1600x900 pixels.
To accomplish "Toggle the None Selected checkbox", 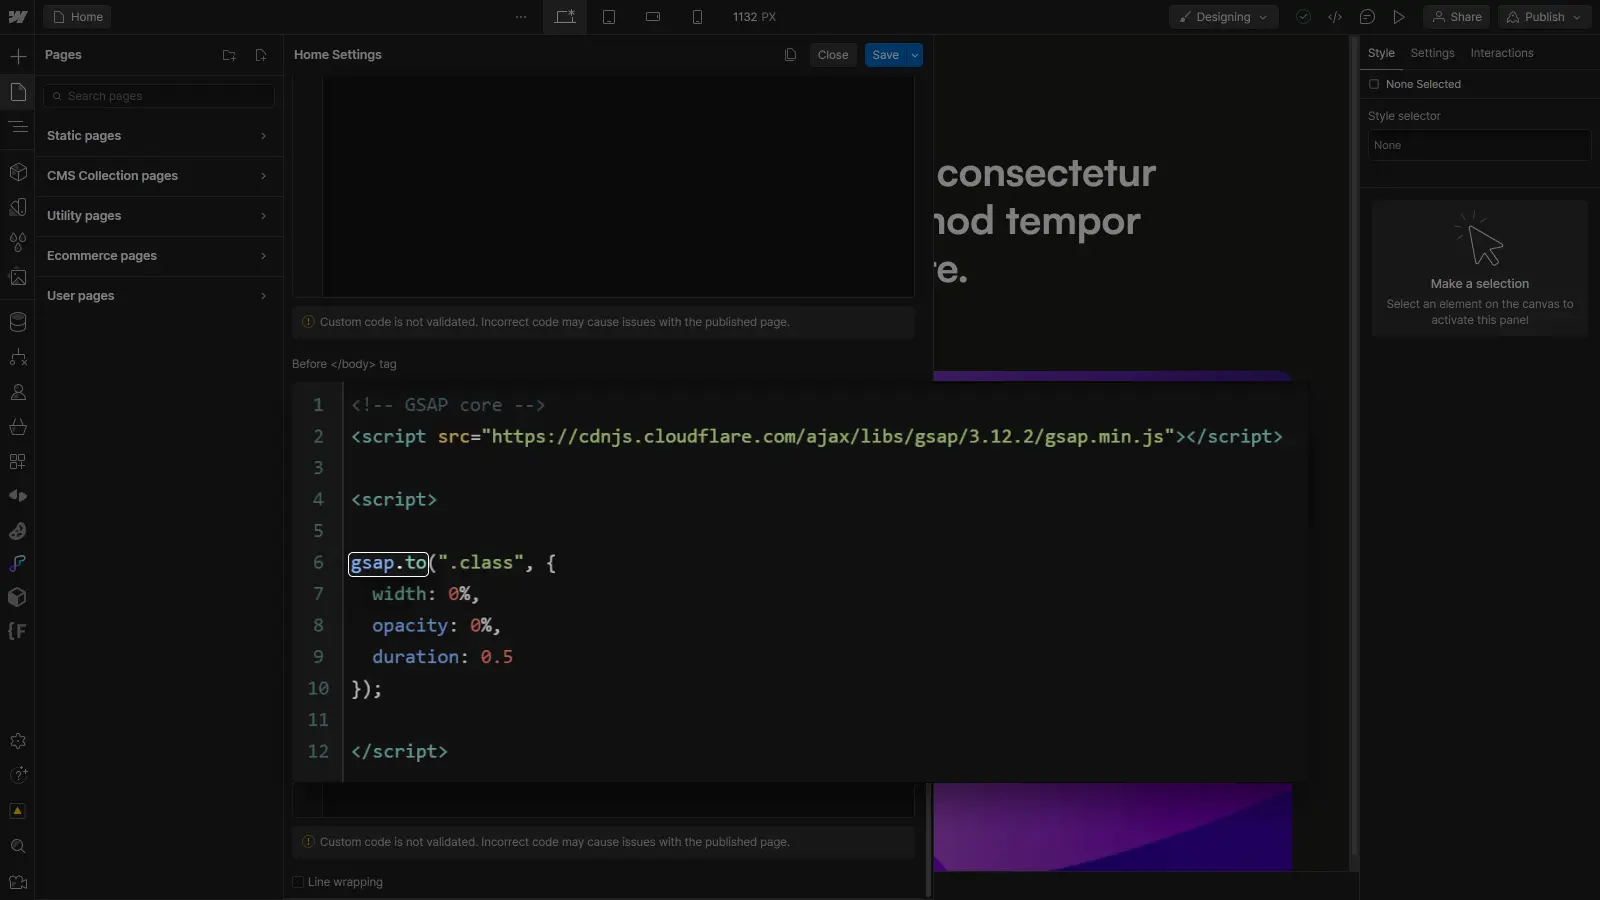I will pos(1375,84).
